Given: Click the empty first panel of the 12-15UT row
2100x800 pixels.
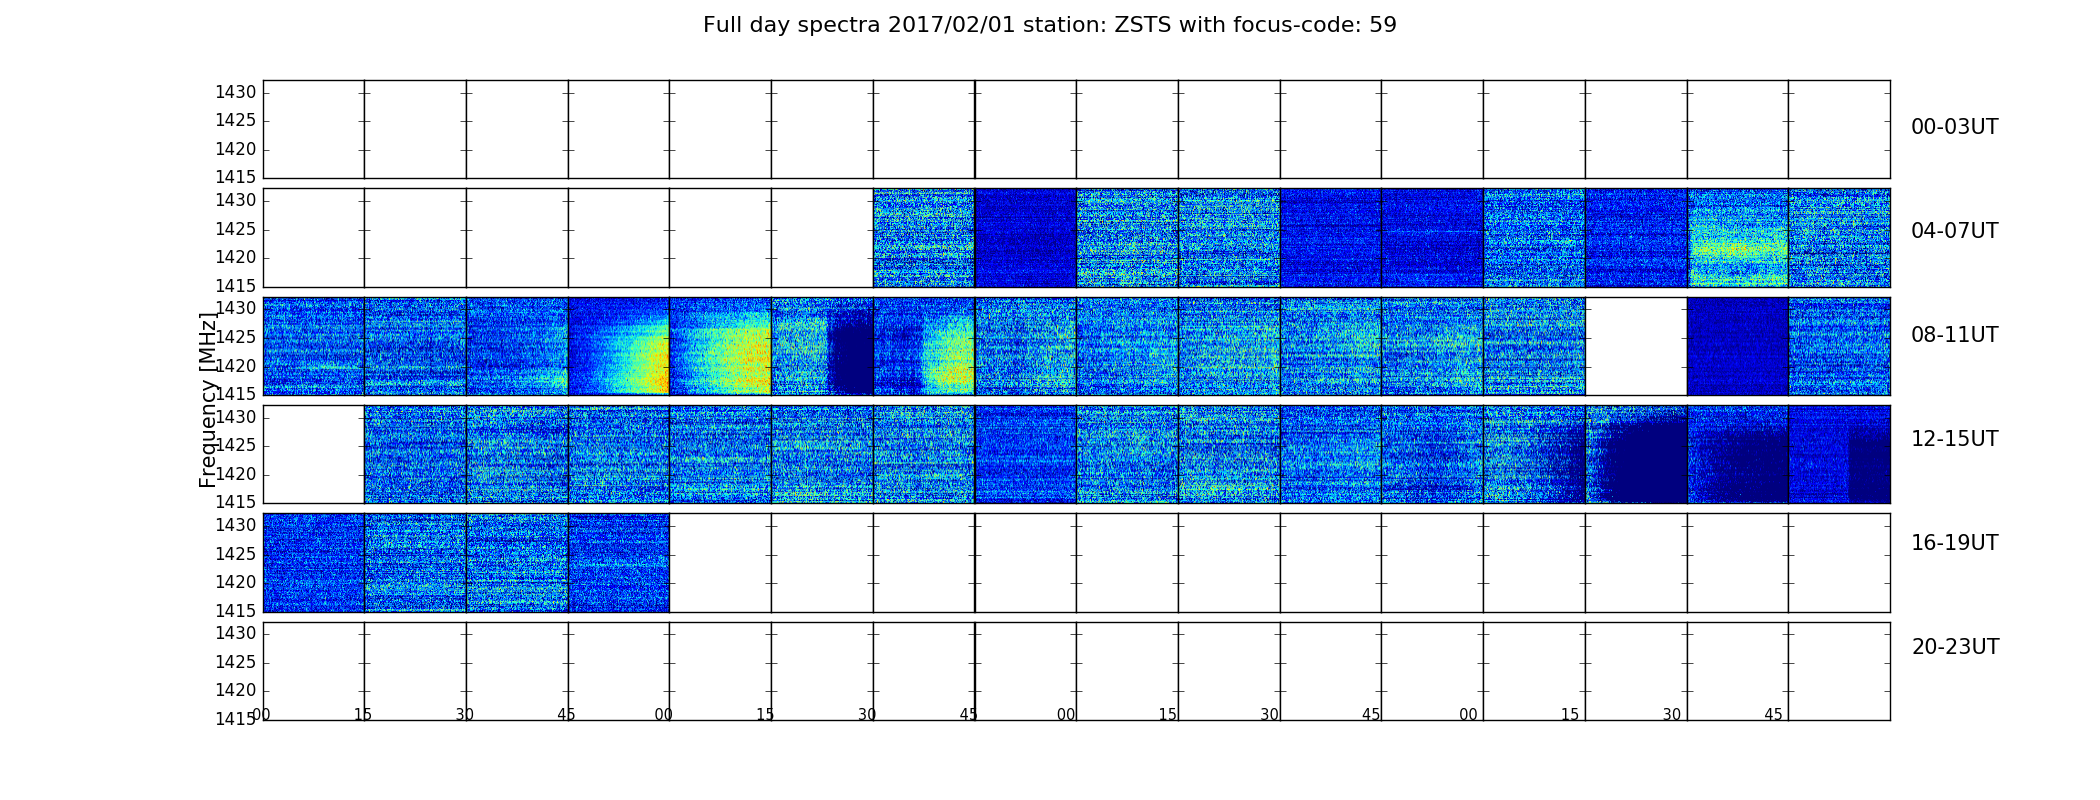Looking at the screenshot, I should (314, 454).
